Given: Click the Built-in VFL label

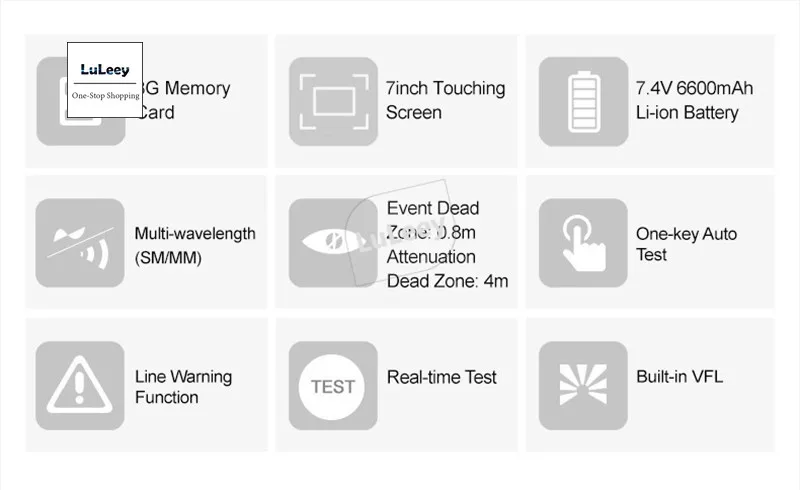Looking at the screenshot, I should [679, 377].
